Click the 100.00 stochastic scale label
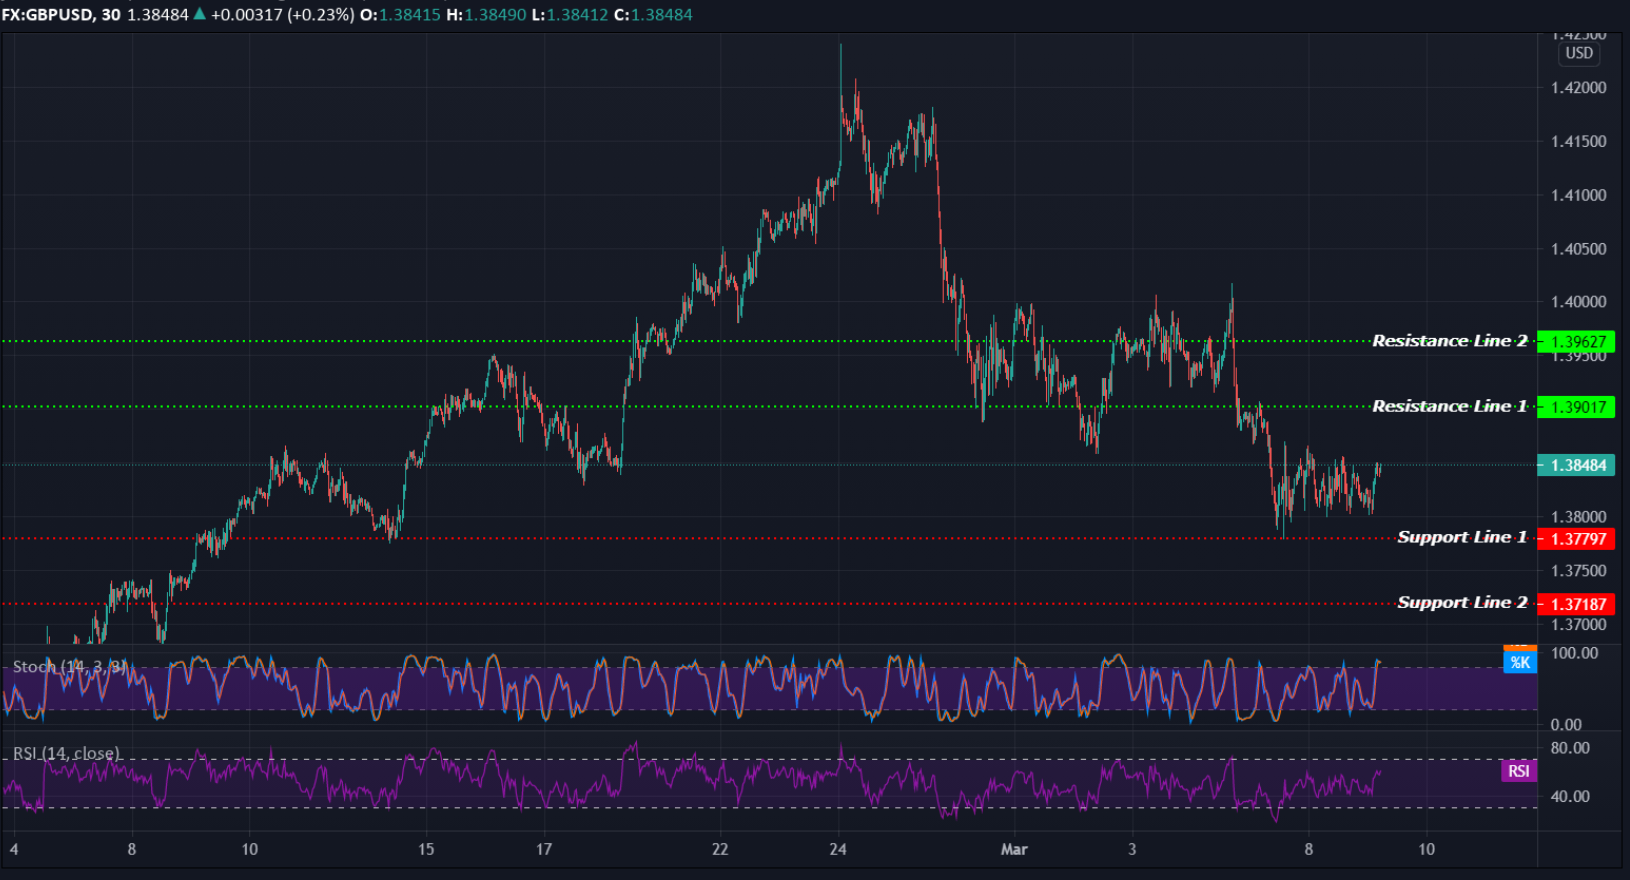Screen dimensions: 1630x880 (1574, 653)
